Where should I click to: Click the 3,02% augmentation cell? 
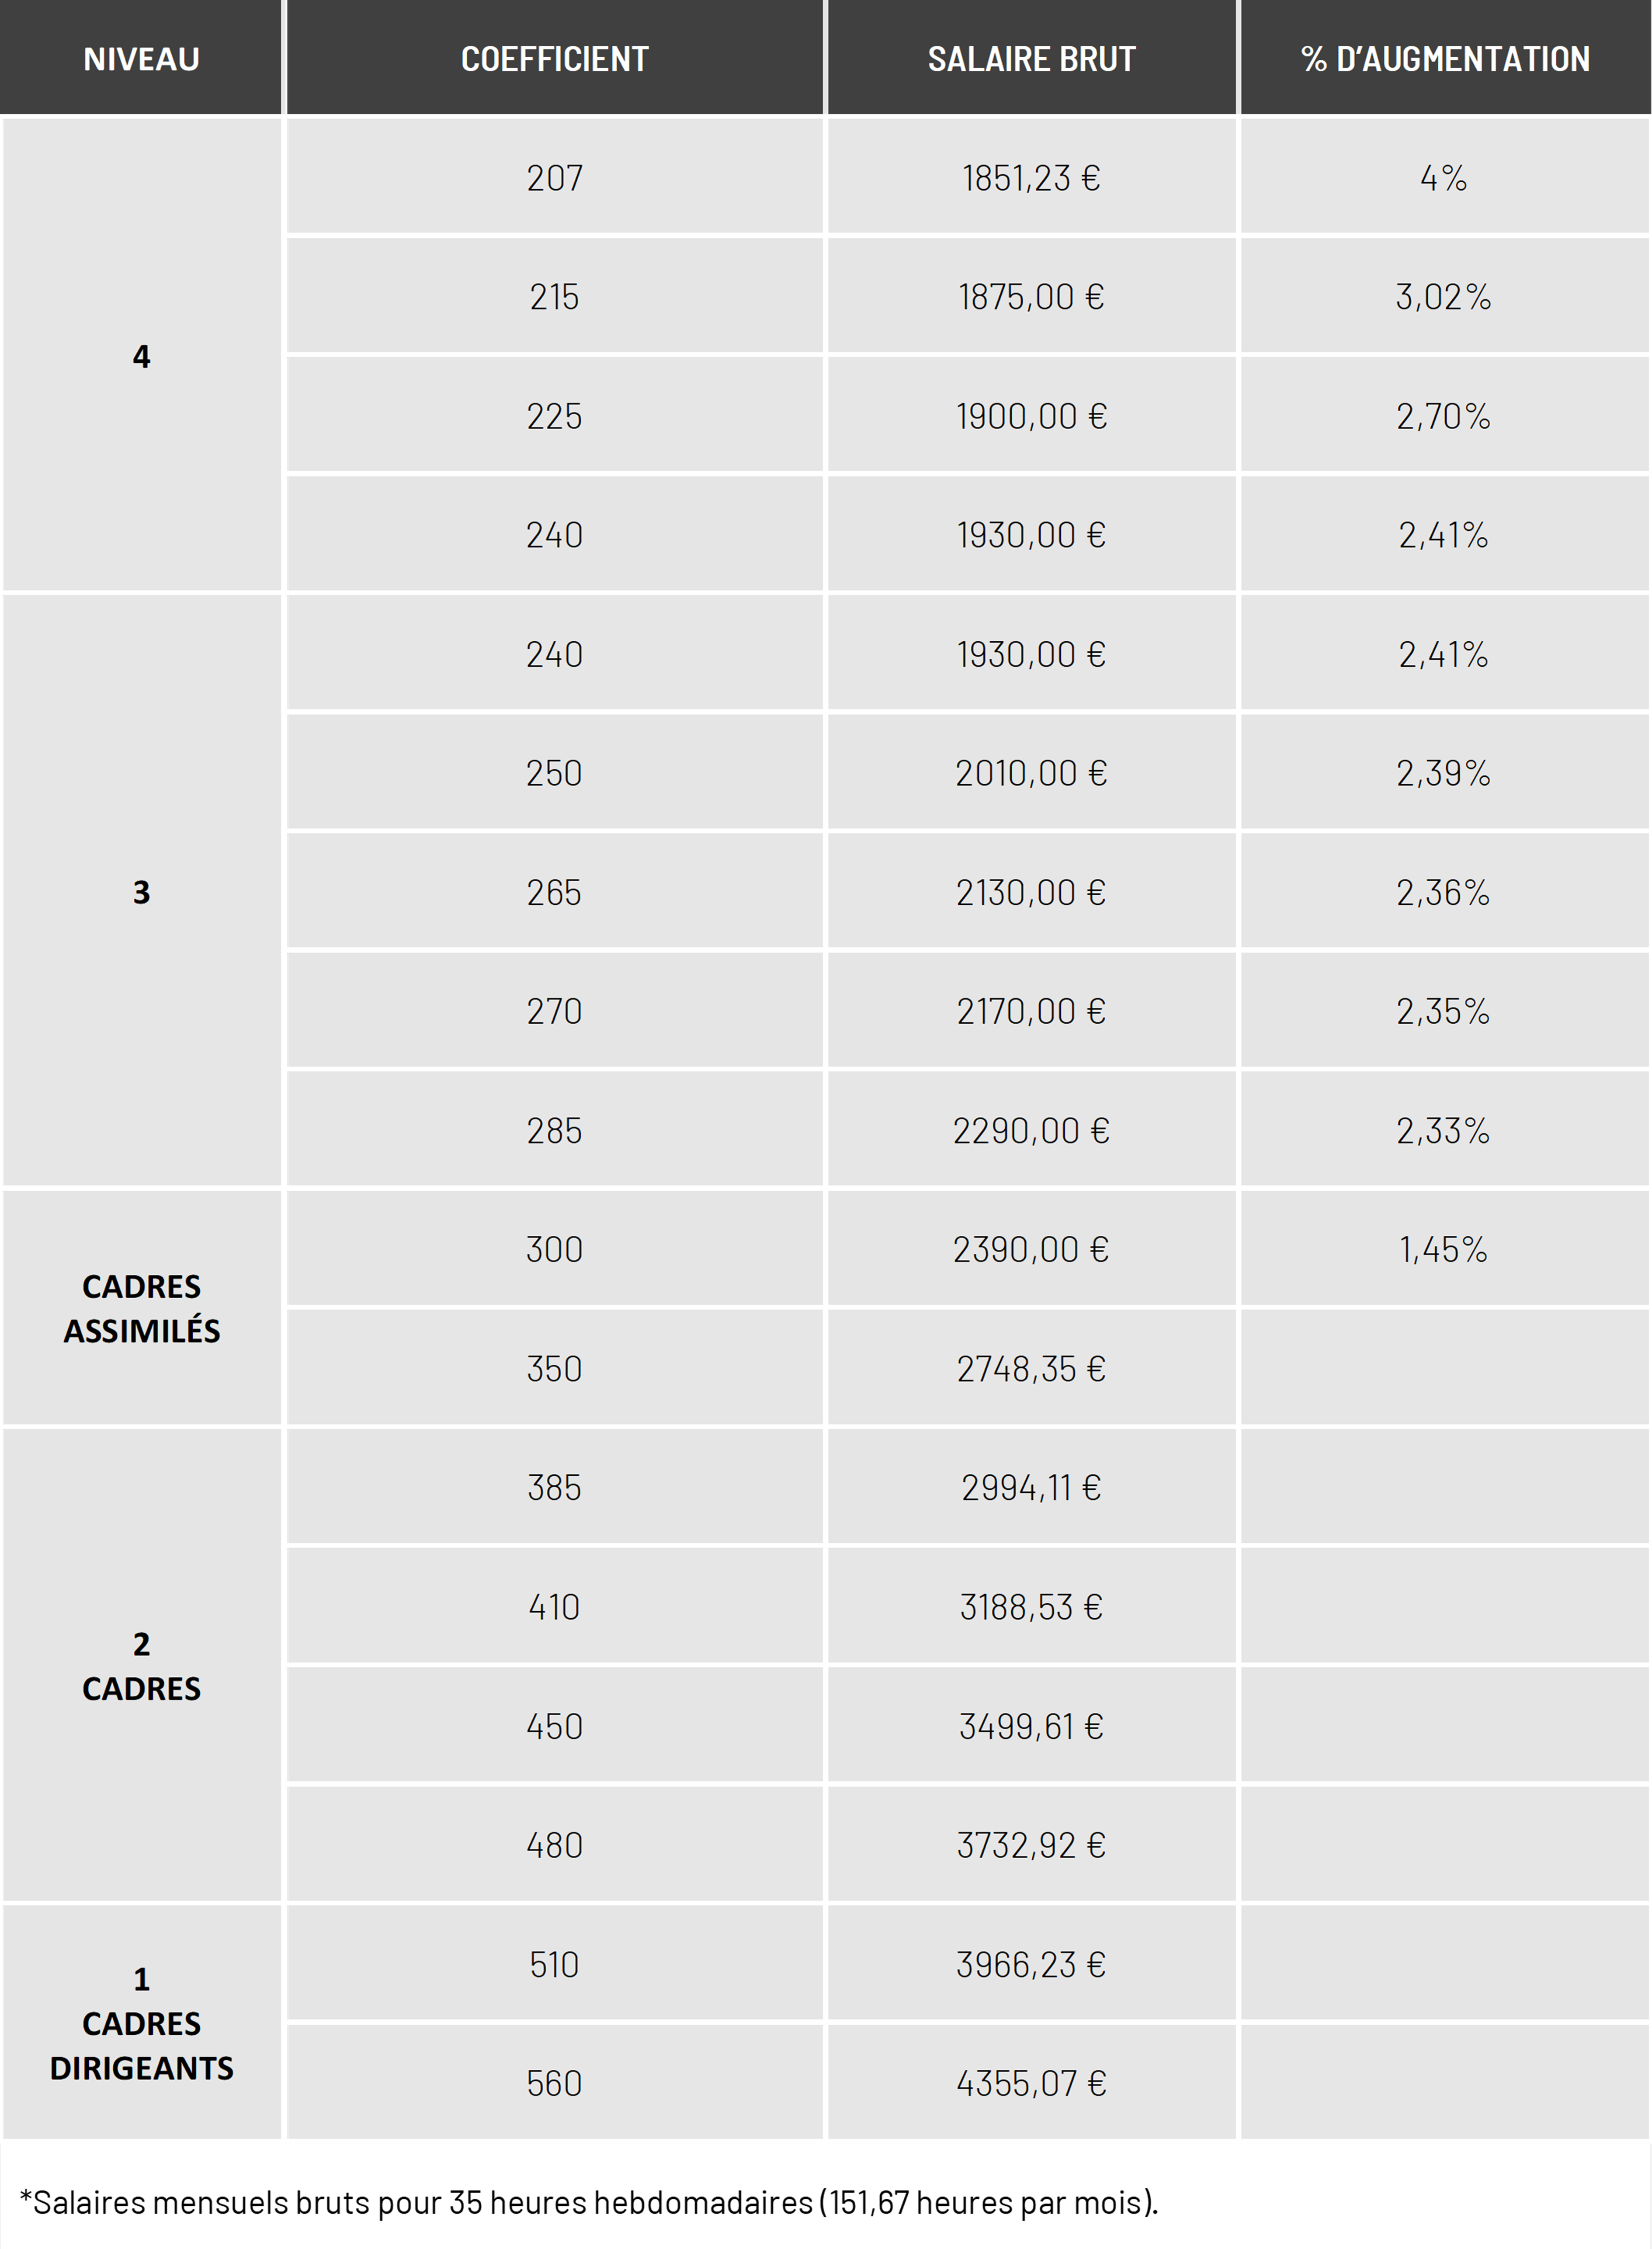click(1445, 296)
